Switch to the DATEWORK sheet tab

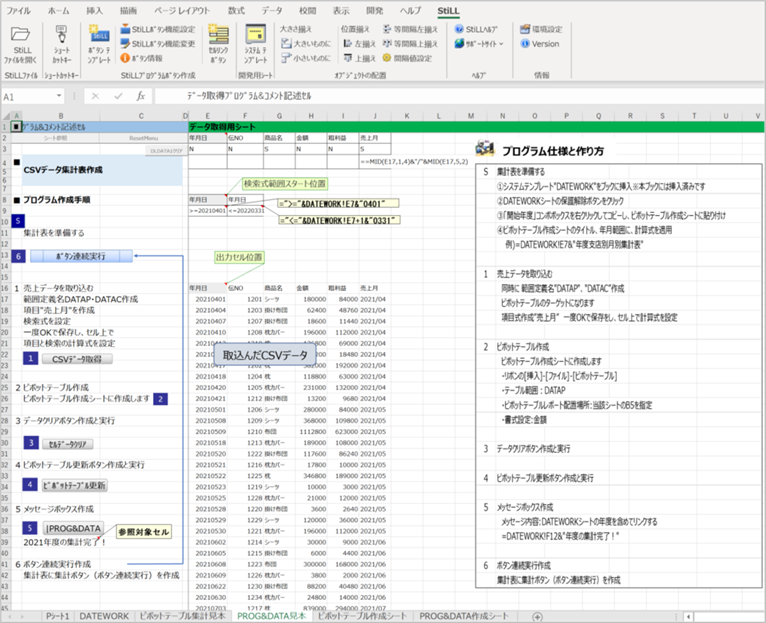tap(104, 616)
